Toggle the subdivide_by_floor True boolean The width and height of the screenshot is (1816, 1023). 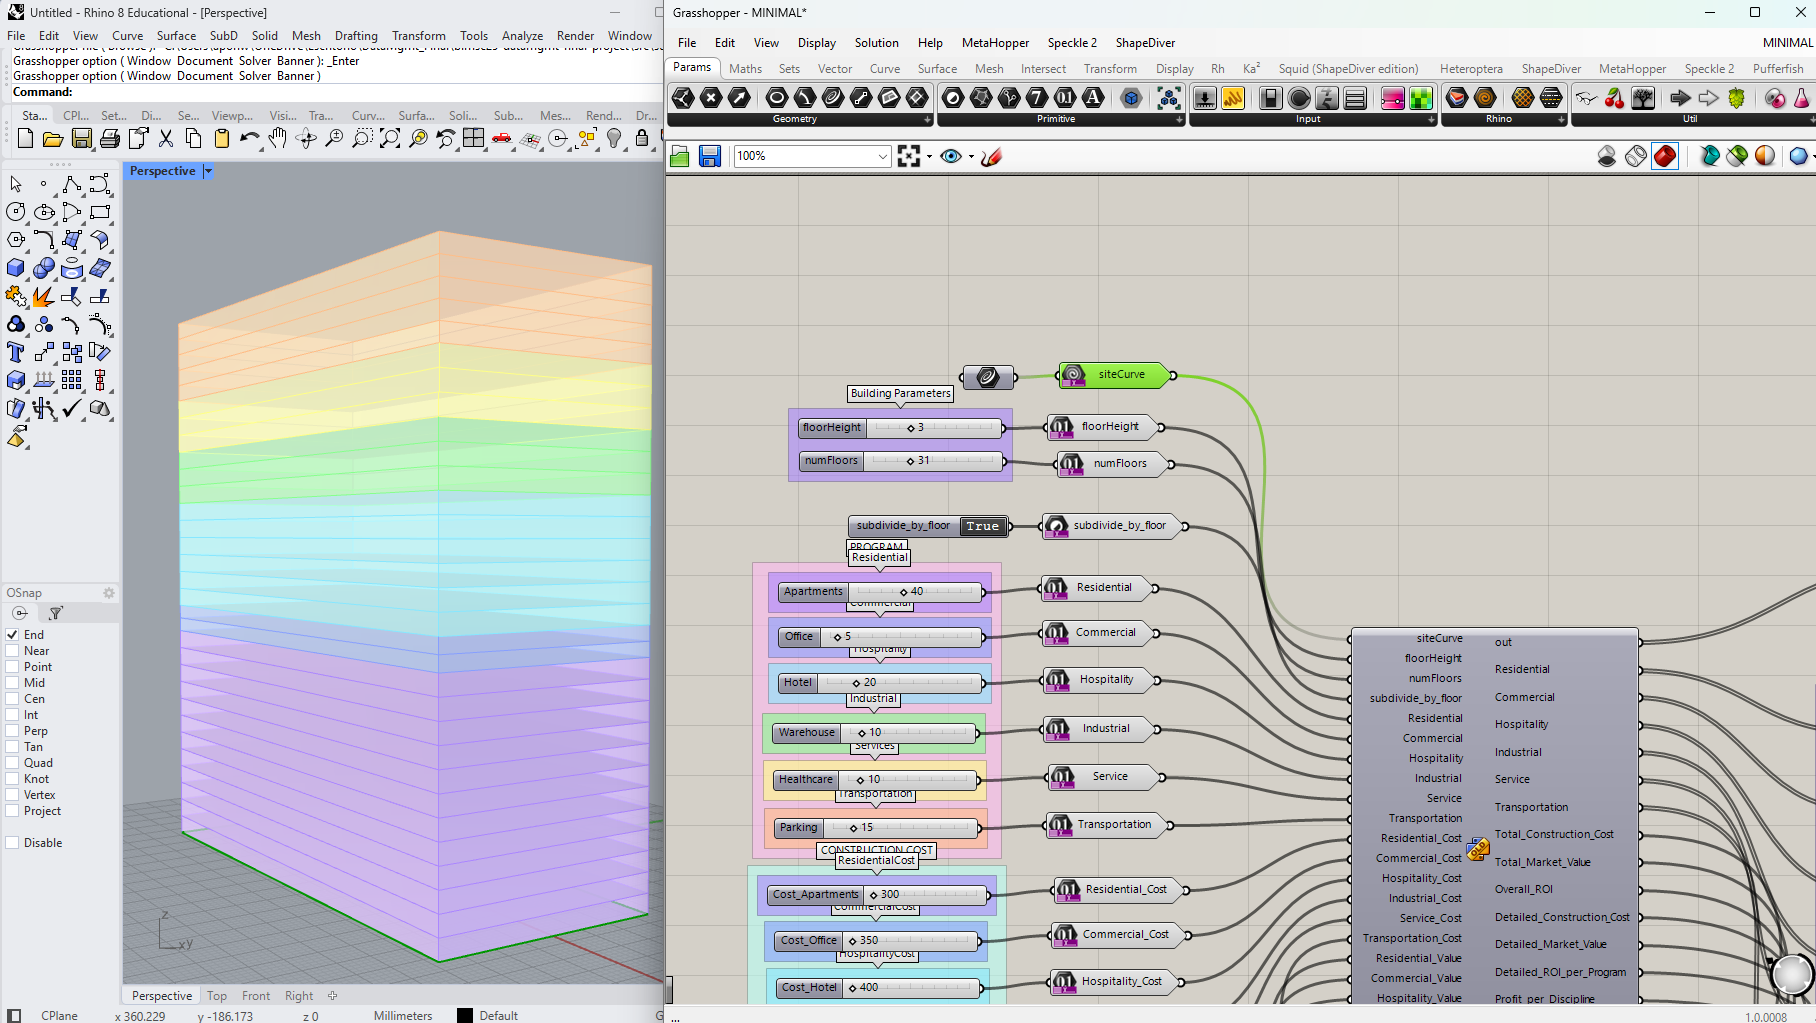click(982, 526)
